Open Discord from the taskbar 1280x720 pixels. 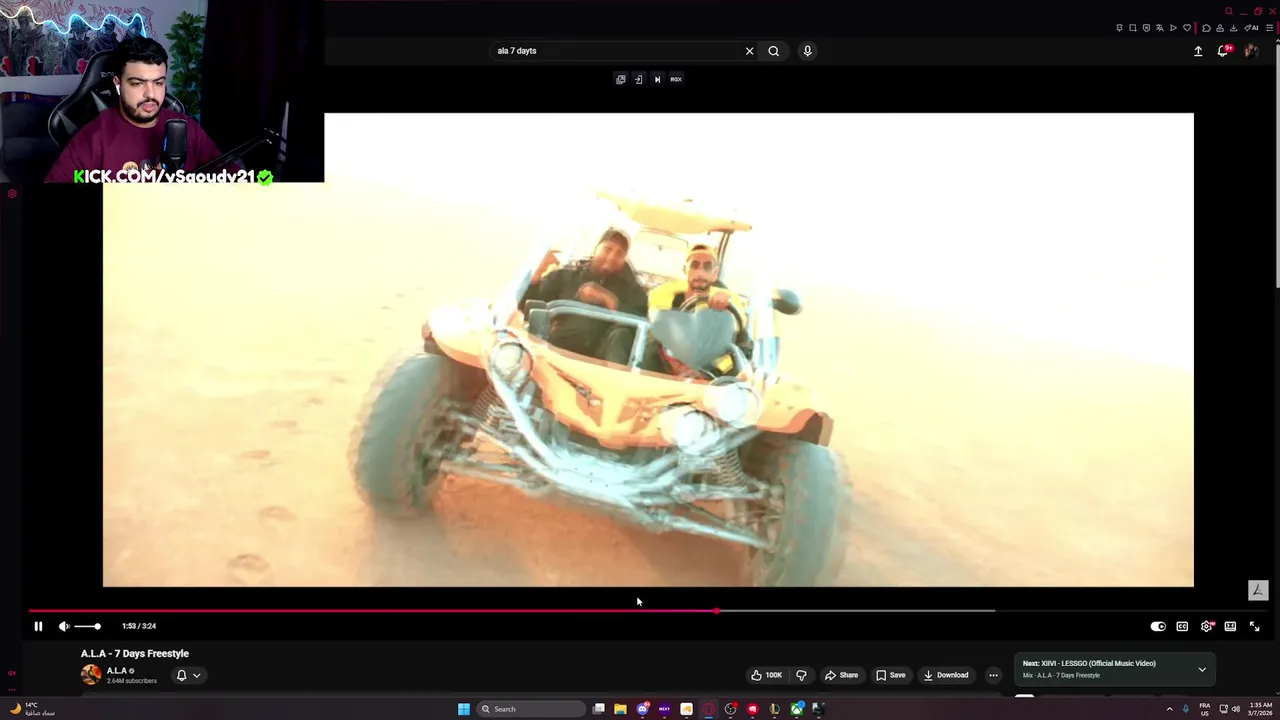click(x=643, y=709)
